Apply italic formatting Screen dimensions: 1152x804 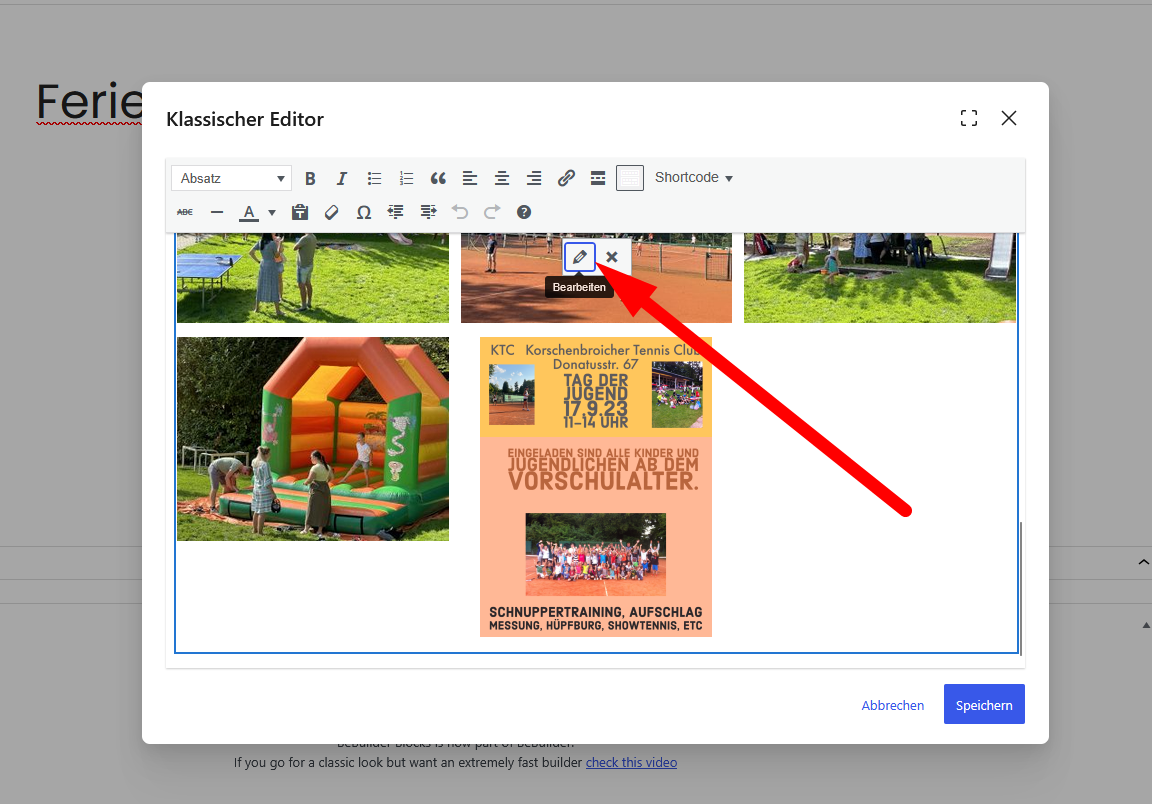coord(342,179)
